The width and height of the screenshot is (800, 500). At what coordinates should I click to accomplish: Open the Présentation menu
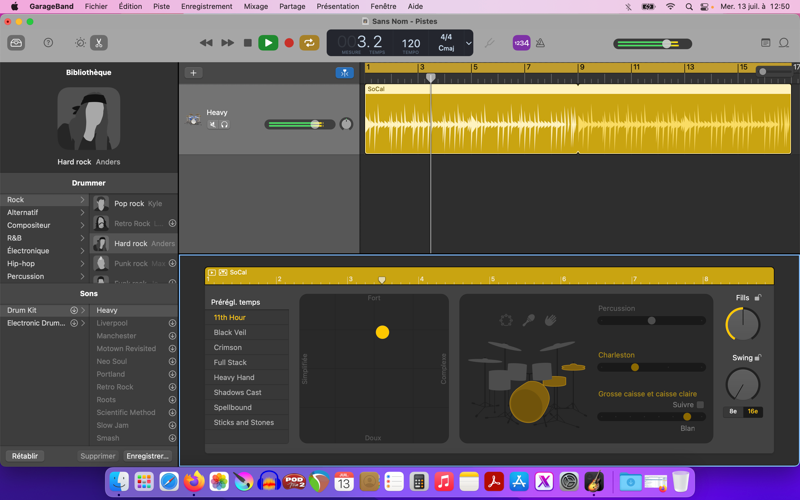(x=338, y=7)
